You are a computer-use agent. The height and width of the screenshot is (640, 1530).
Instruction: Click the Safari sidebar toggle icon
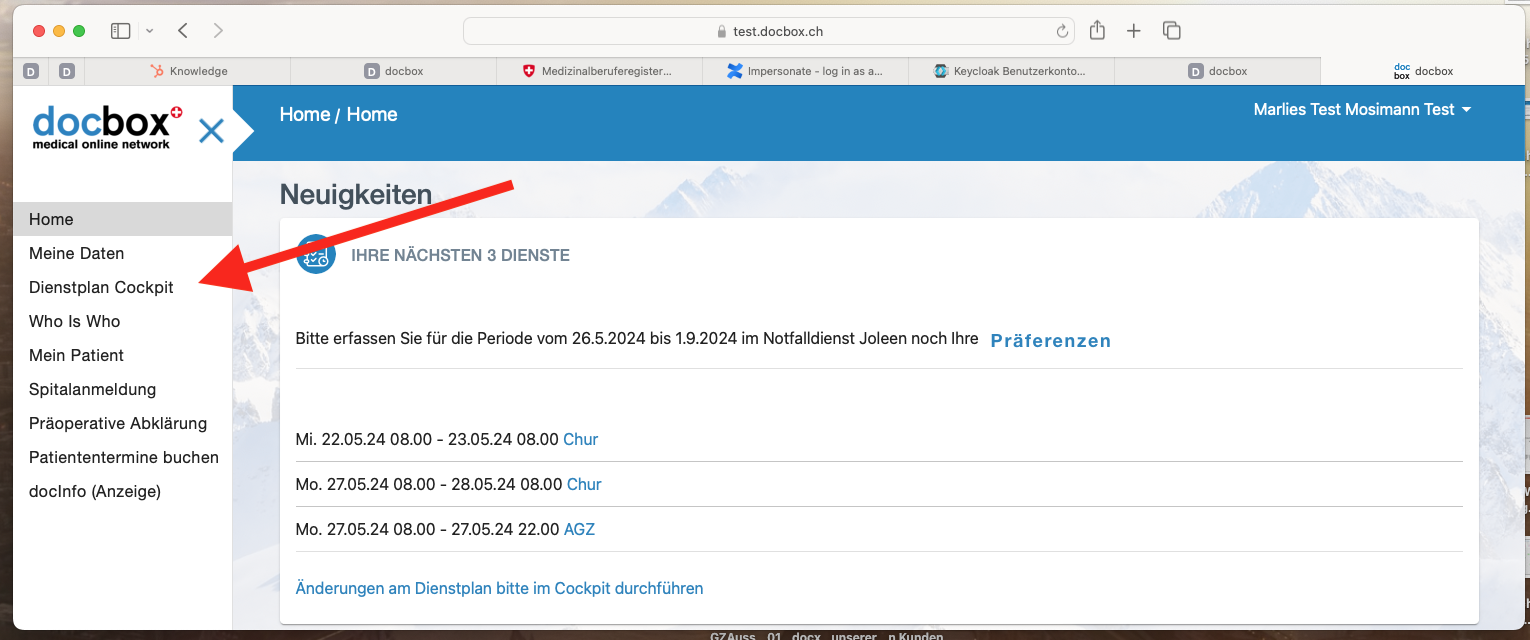pos(121,31)
